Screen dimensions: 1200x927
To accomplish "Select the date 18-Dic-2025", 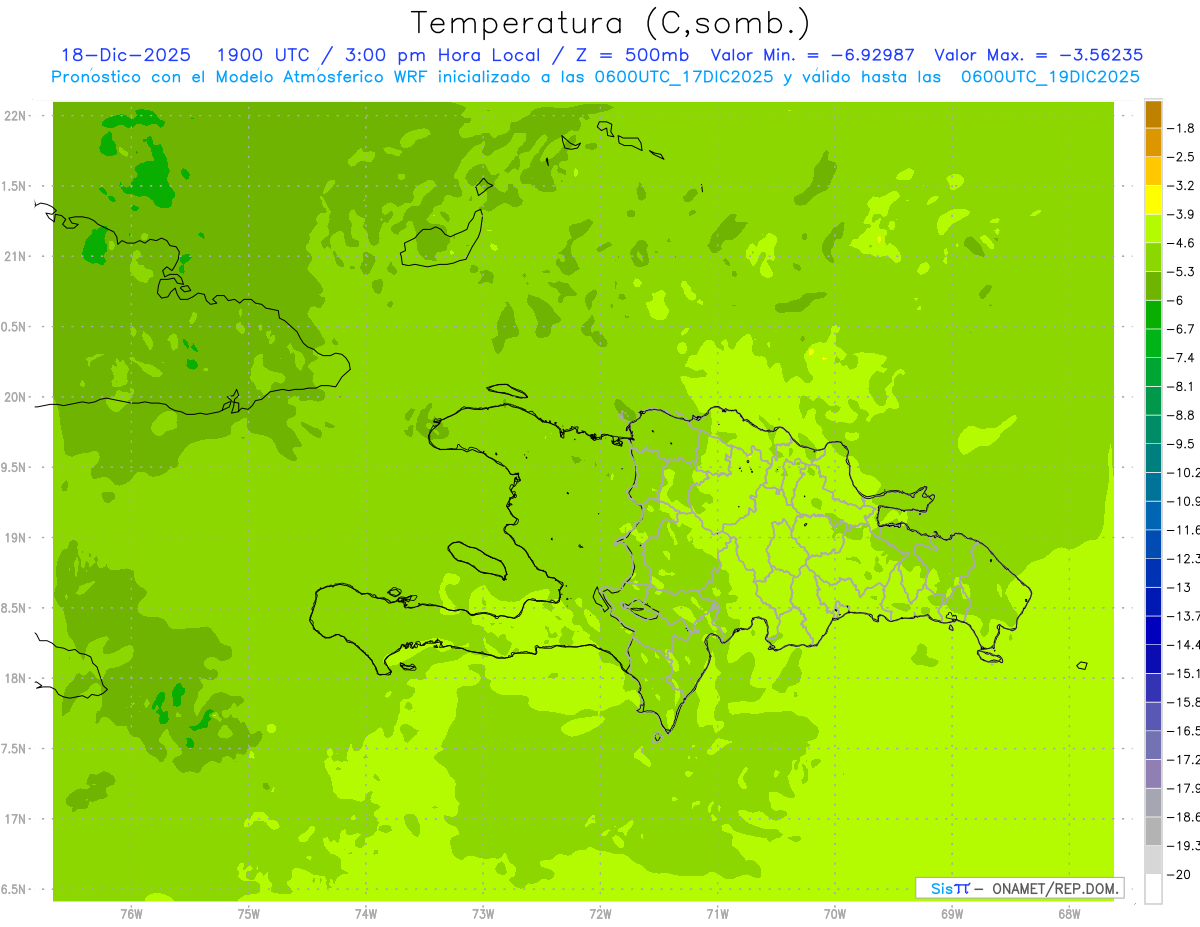I will 126,55.
